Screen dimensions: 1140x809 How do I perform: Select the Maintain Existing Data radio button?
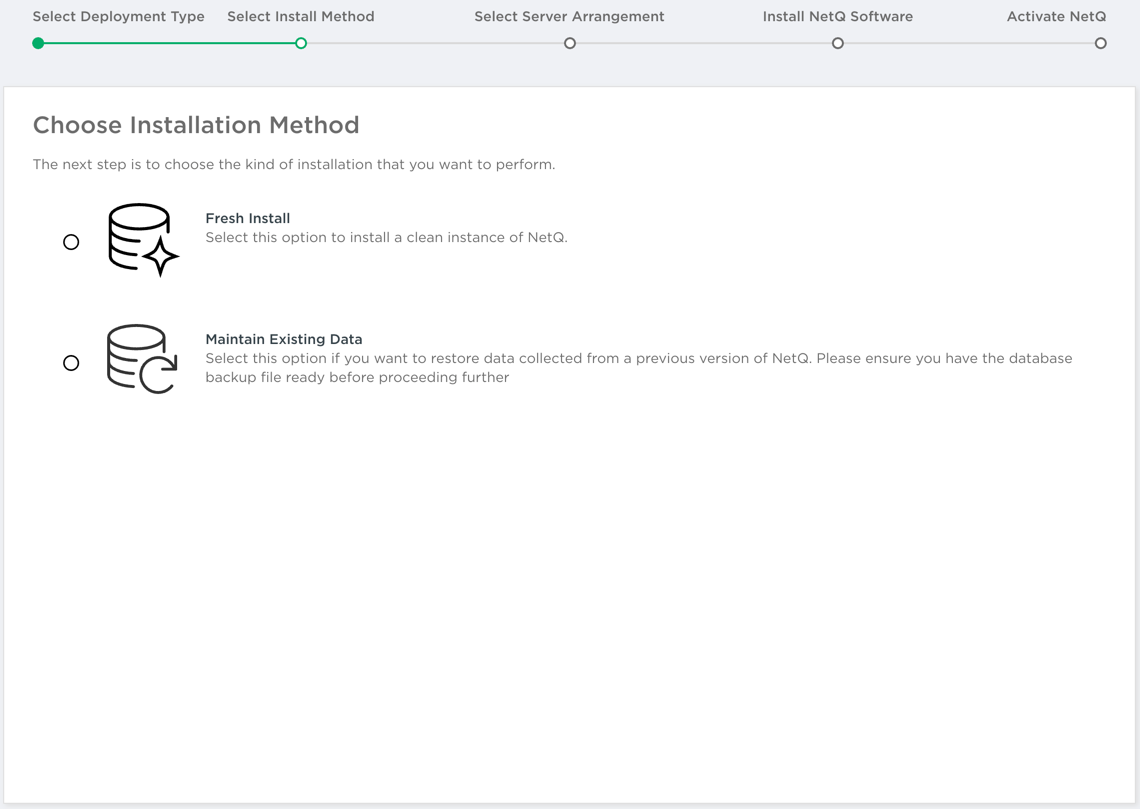point(71,363)
